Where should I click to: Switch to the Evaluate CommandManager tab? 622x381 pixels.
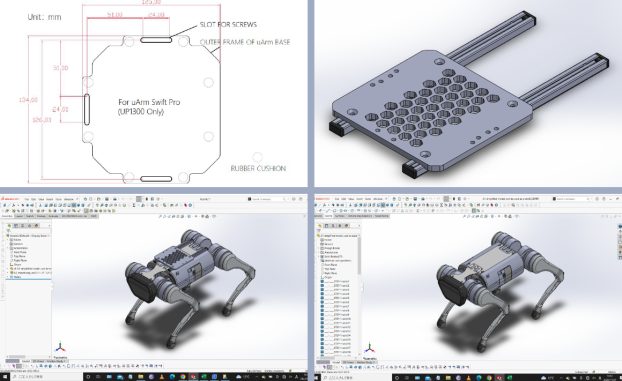pos(53,216)
